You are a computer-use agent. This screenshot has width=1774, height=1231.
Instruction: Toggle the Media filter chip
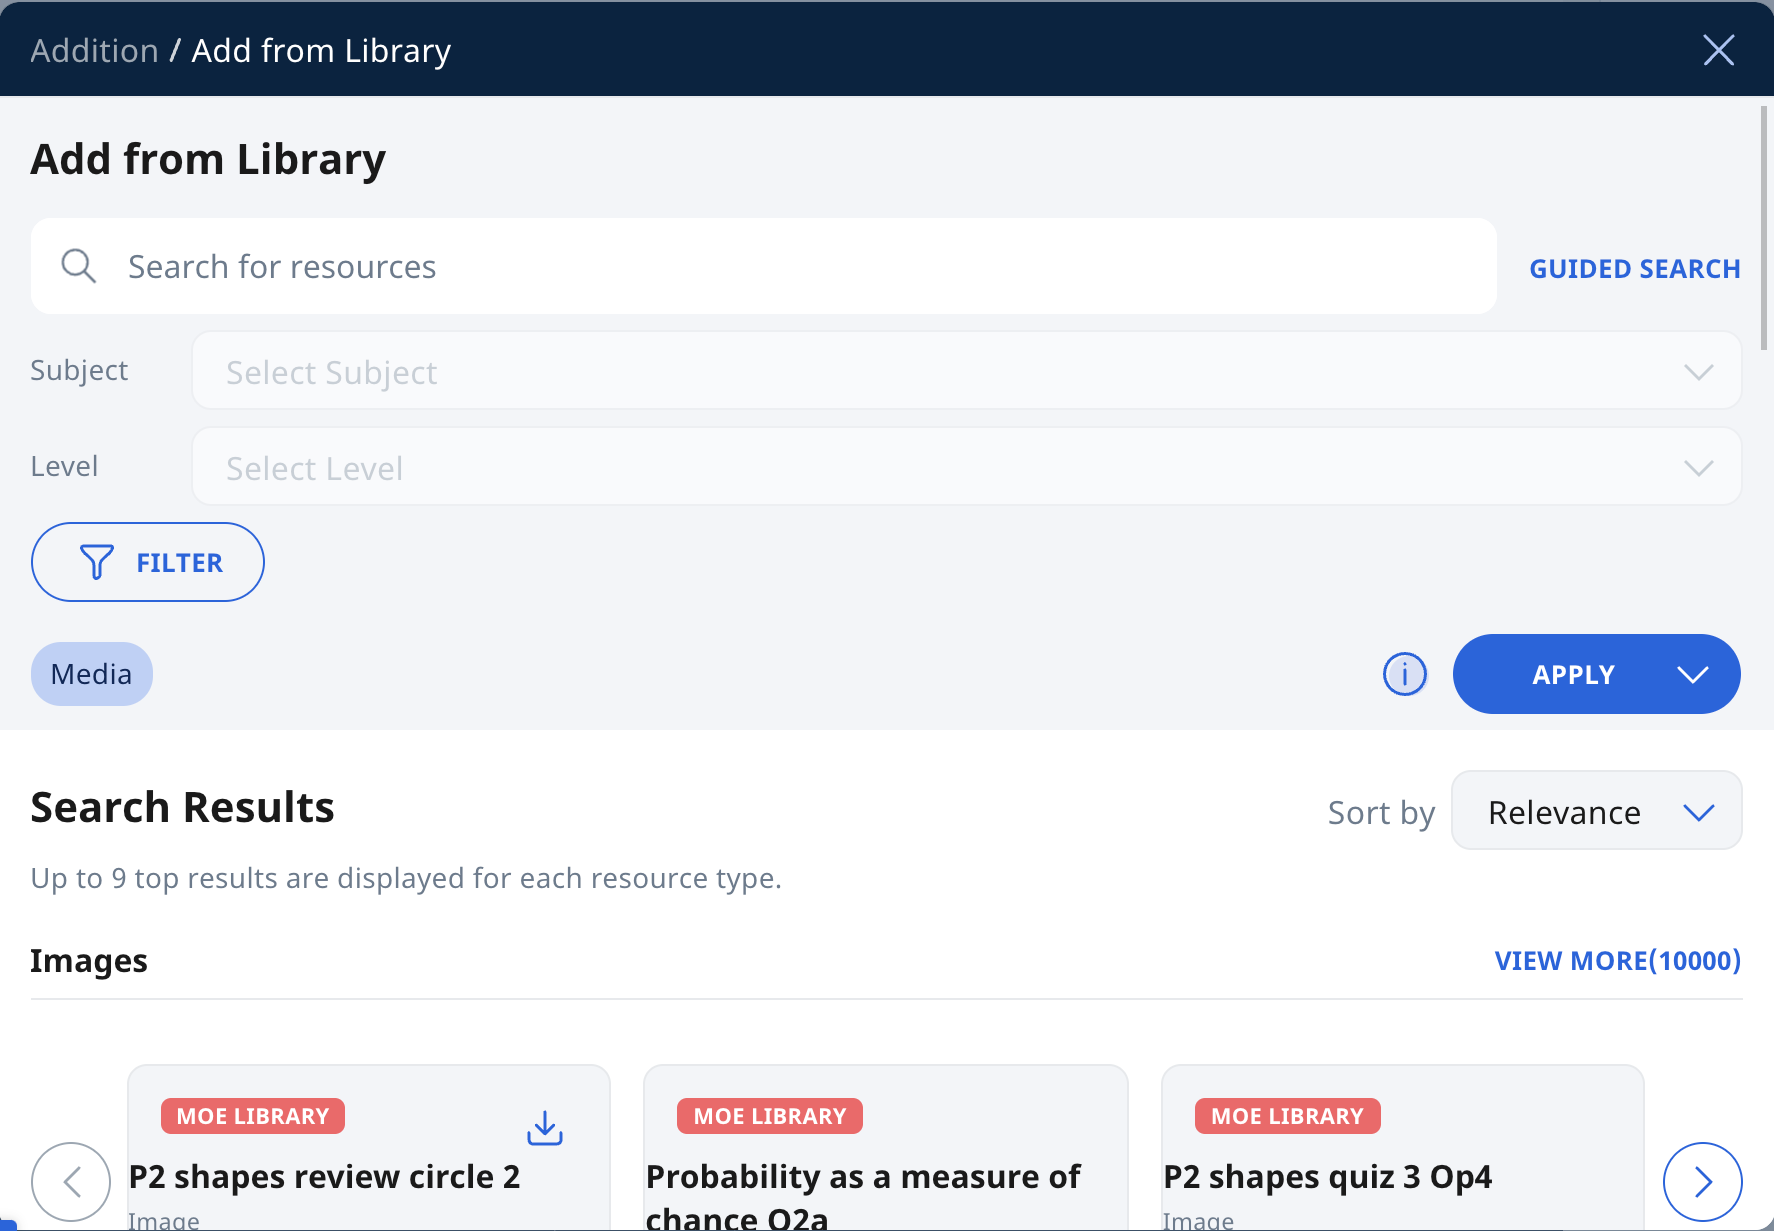tap(91, 674)
